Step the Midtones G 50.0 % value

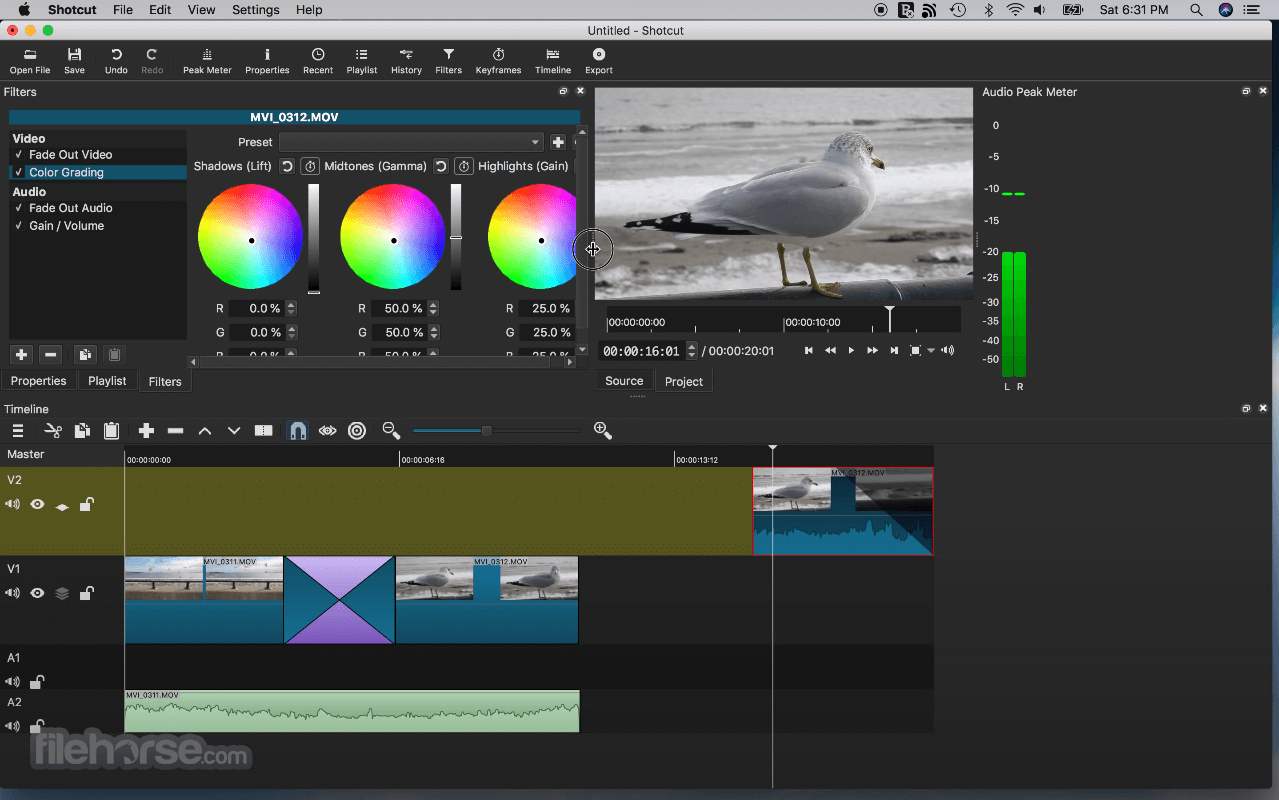click(434, 333)
